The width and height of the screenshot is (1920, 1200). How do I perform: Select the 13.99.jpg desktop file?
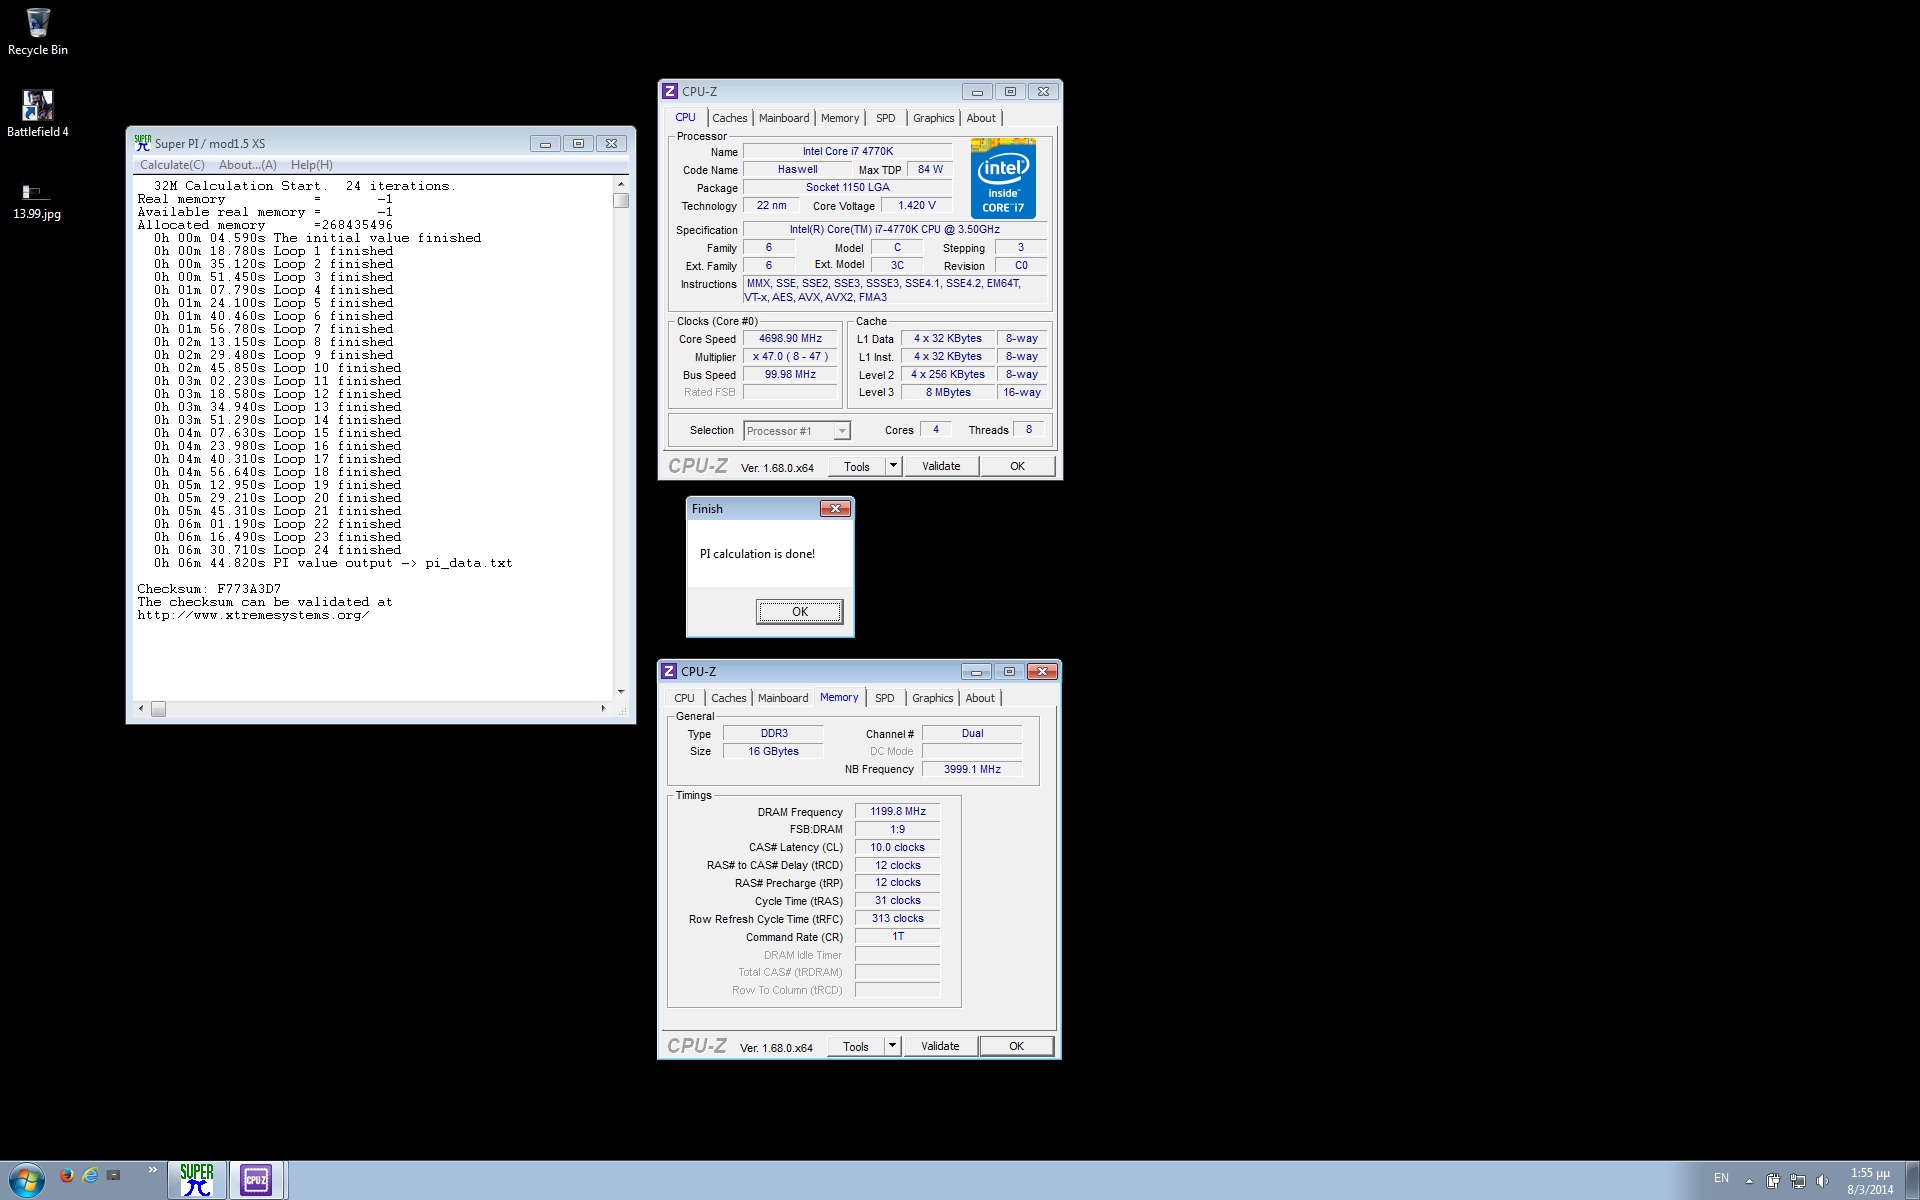click(37, 200)
